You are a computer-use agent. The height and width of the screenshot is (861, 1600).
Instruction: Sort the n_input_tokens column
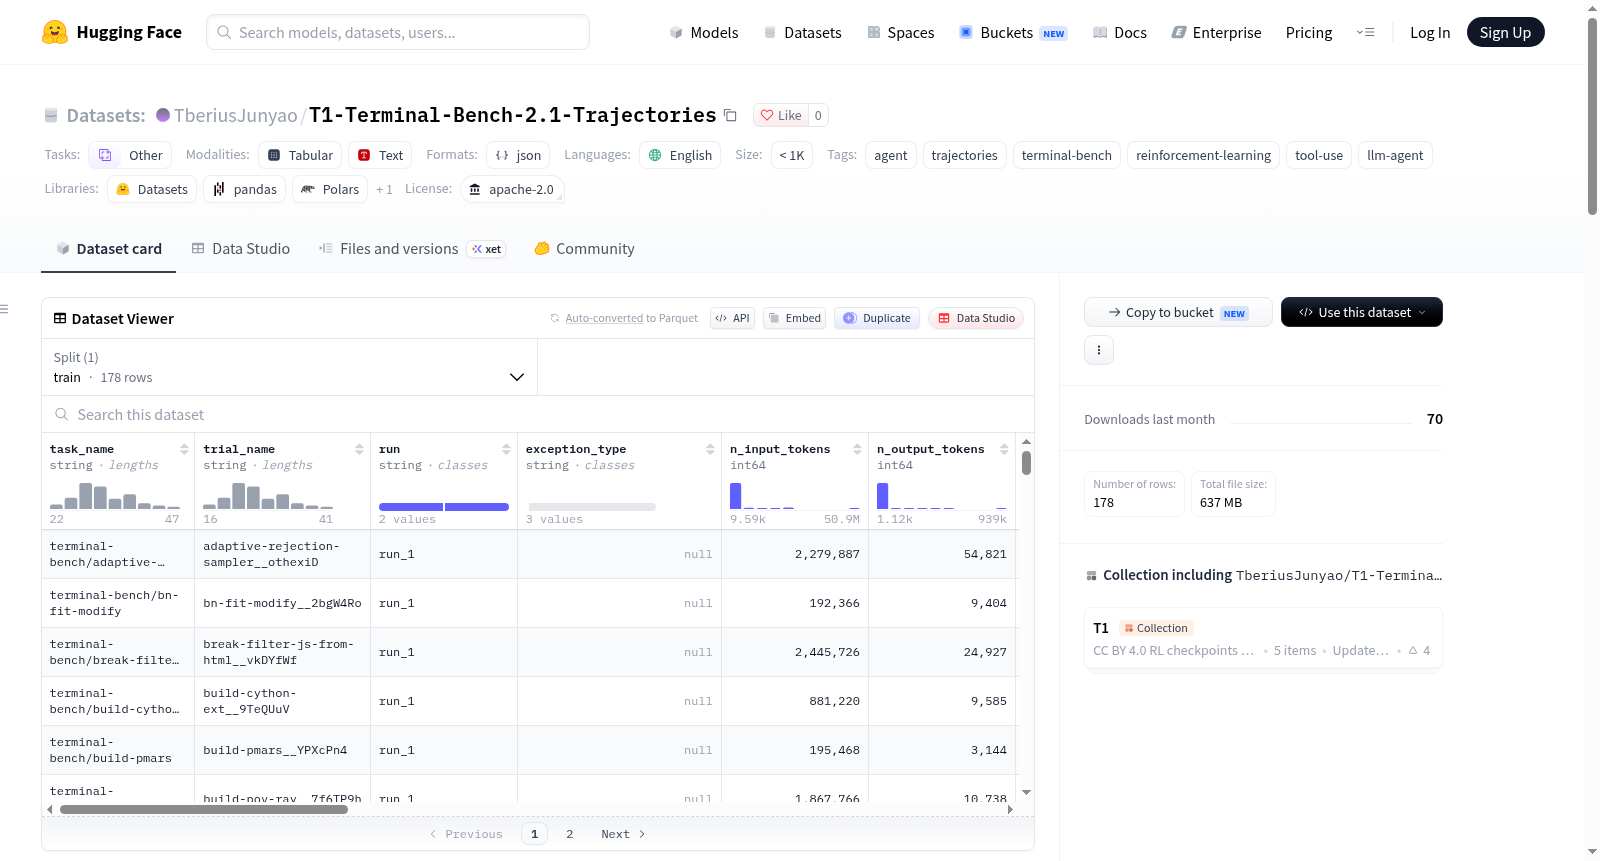(x=857, y=449)
